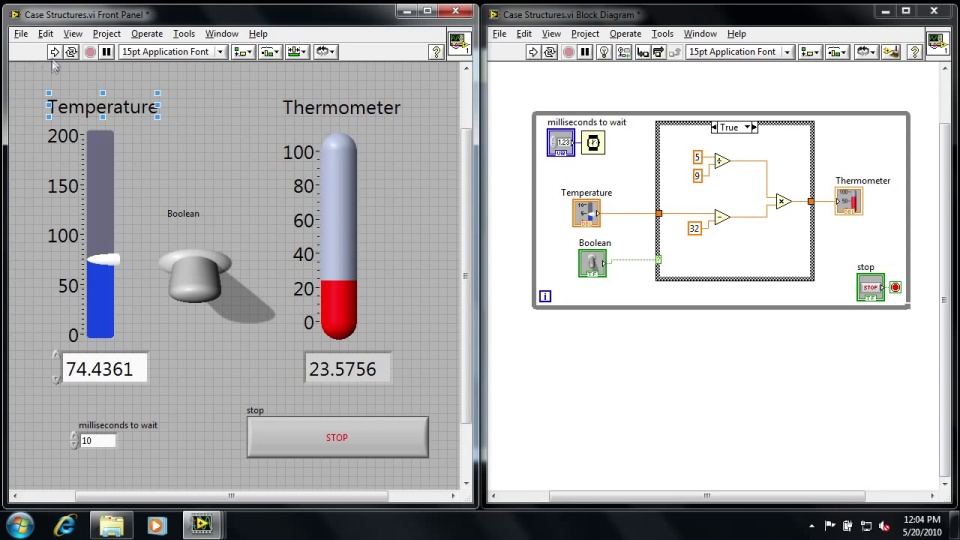Pause execution from the Block Diagram toolbar
This screenshot has height=540, width=960.
click(x=586, y=52)
